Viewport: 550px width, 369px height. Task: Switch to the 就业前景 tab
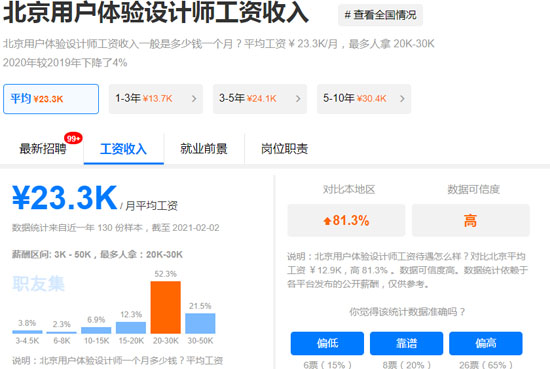(x=204, y=149)
